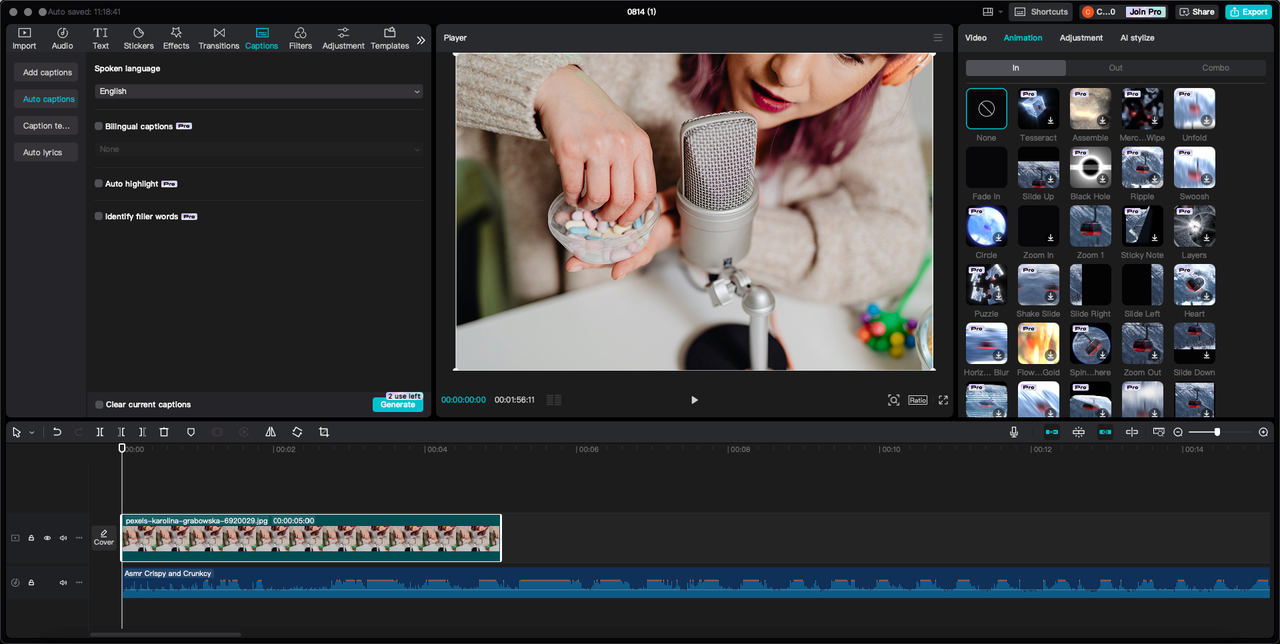This screenshot has width=1280, height=644.
Task: Open the Spoken language English dropdown
Action: click(258, 91)
